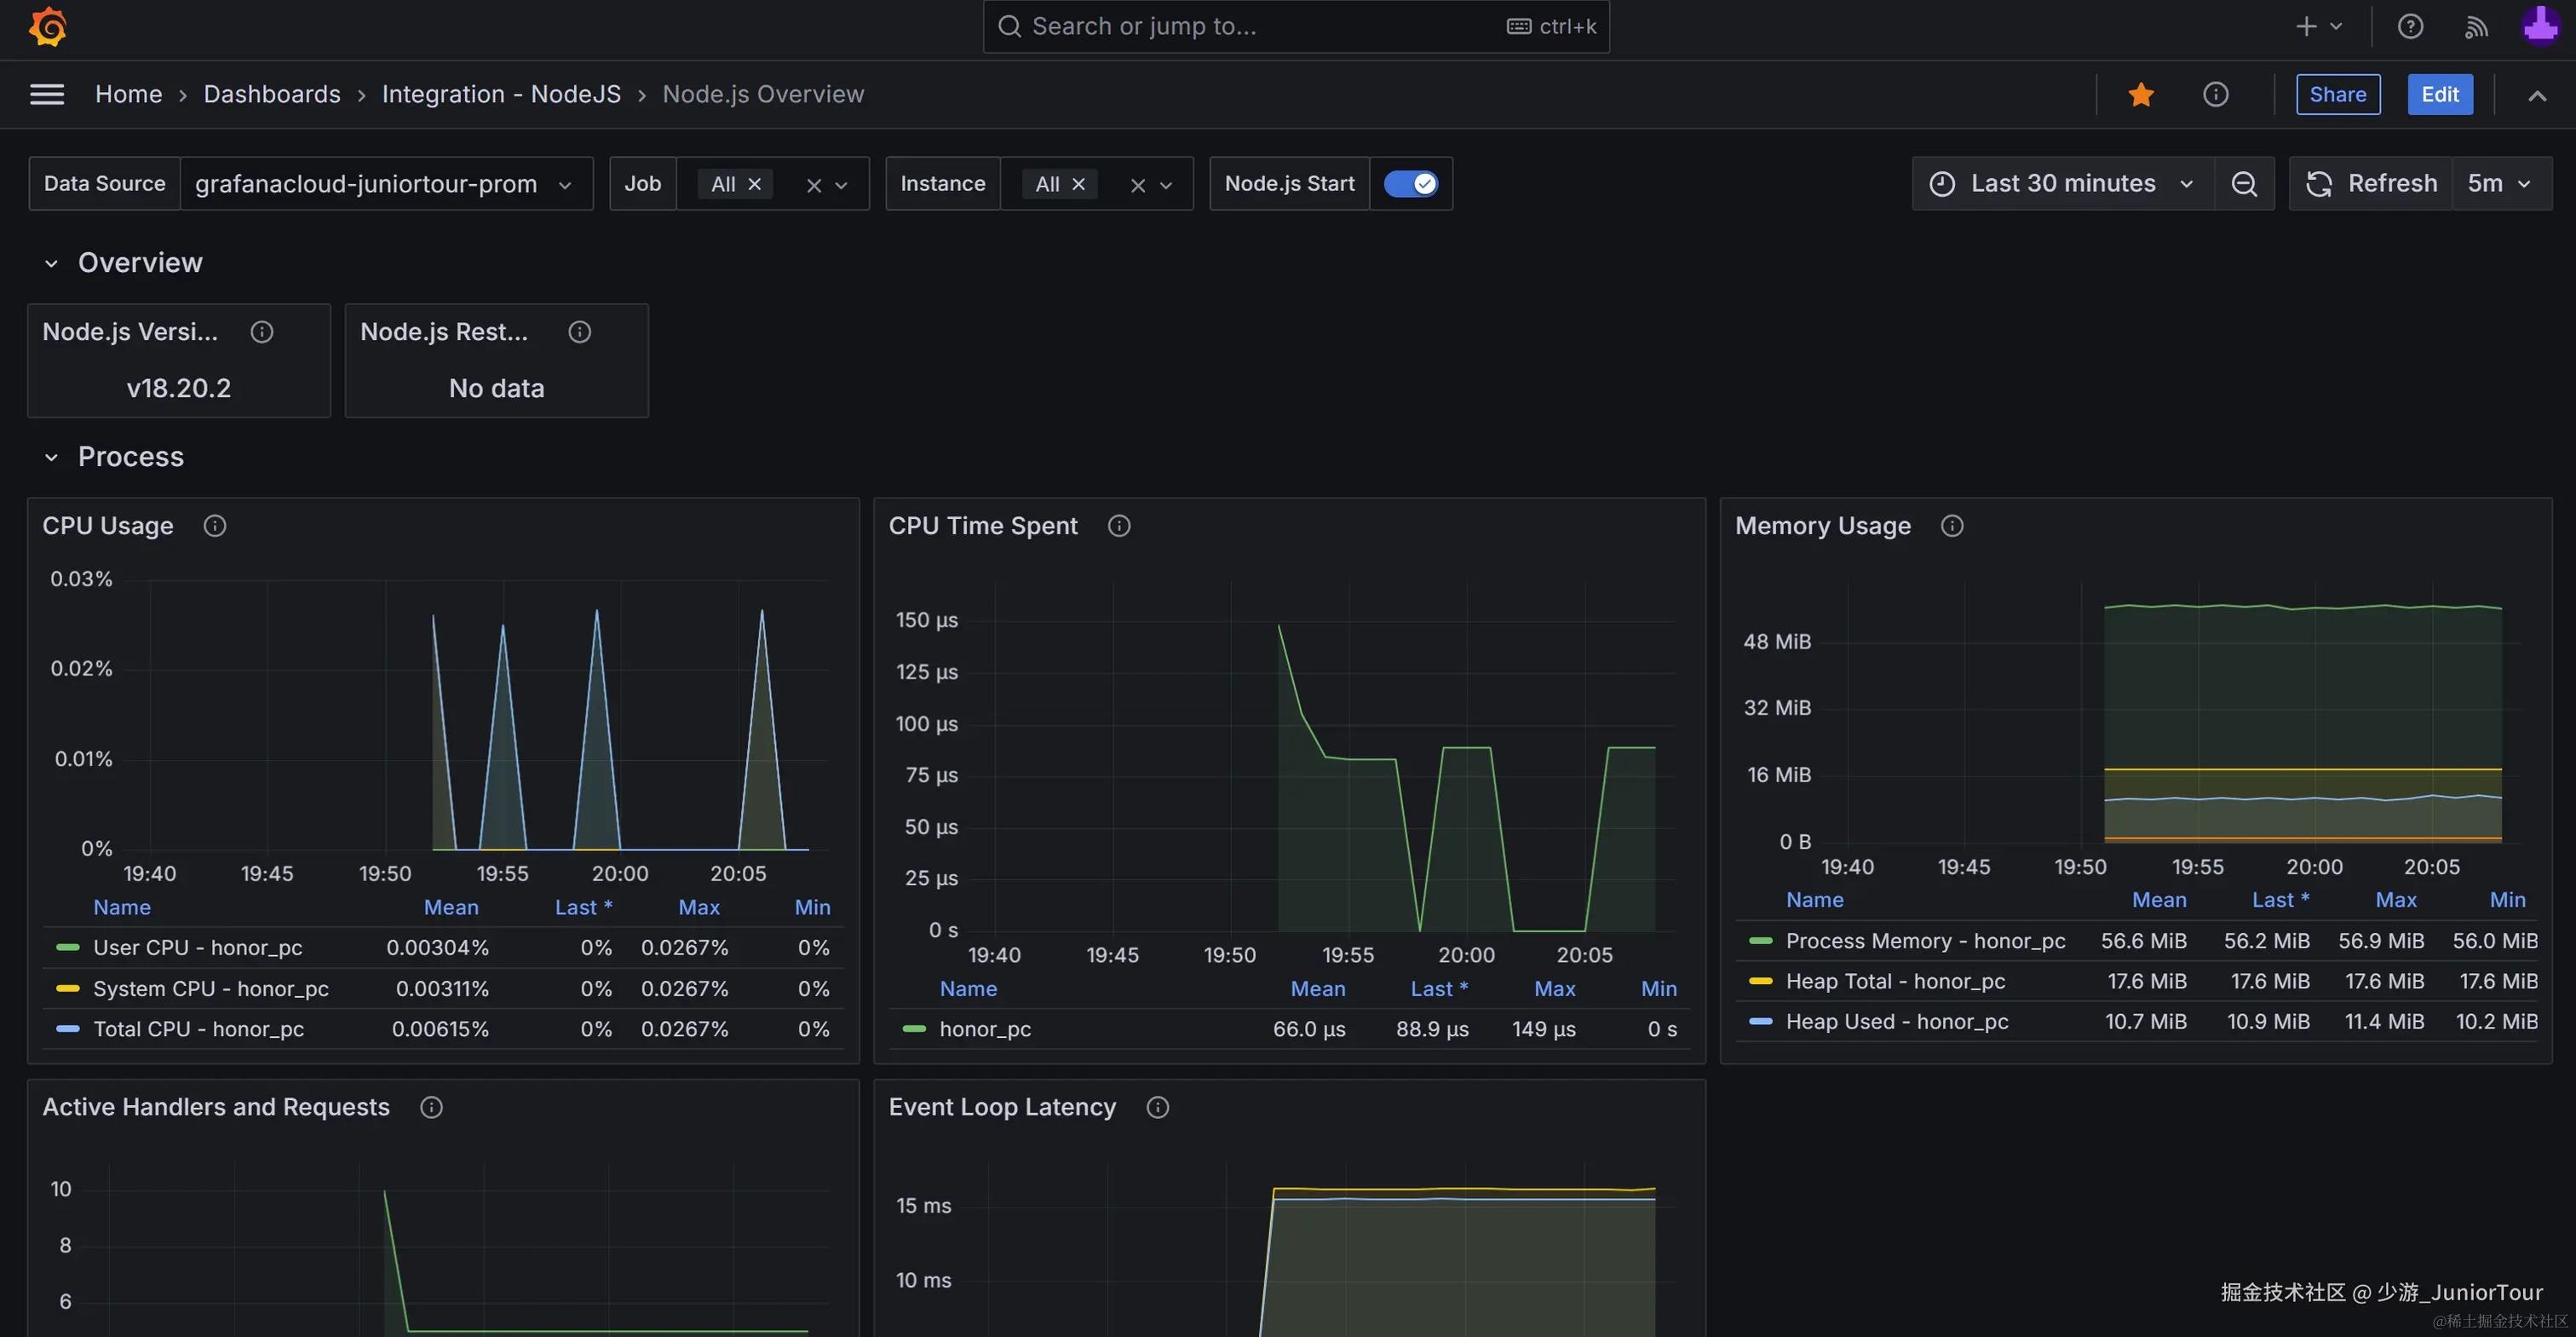Remove the All chip from Instance filter
2576x1337 pixels.
tap(1079, 184)
